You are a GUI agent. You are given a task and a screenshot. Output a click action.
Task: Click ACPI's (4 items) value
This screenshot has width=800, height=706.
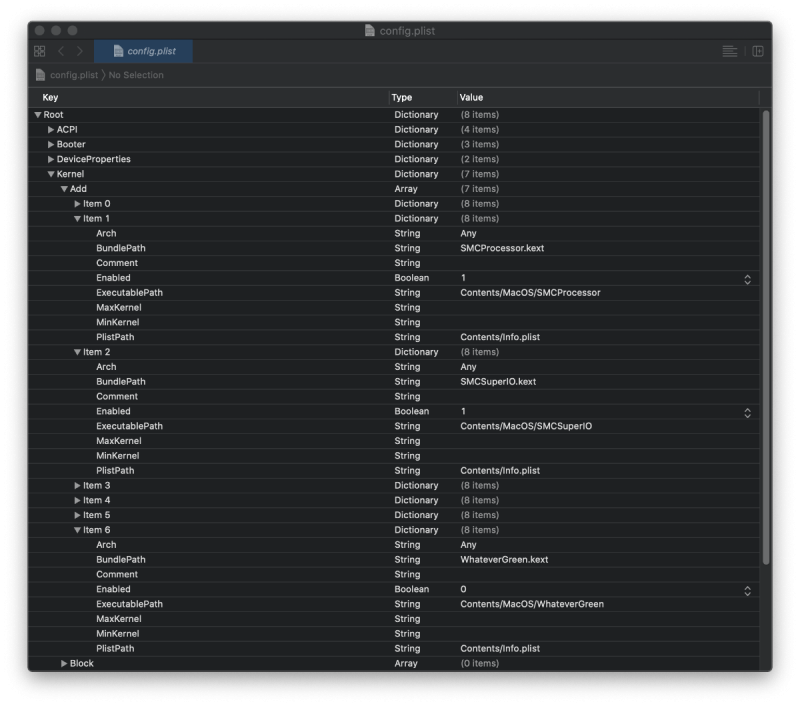(480, 130)
